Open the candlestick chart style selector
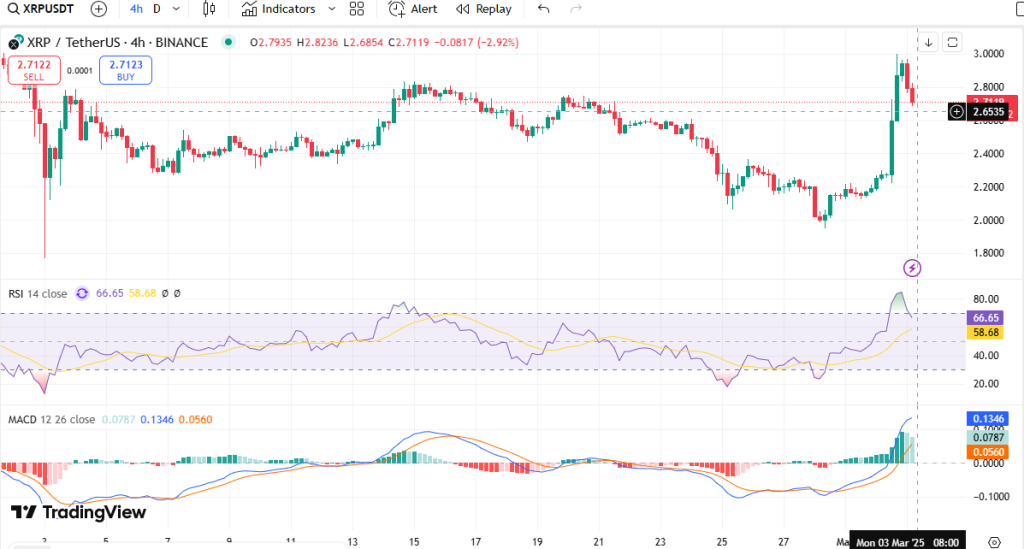The image size is (1024, 549). click(209, 9)
